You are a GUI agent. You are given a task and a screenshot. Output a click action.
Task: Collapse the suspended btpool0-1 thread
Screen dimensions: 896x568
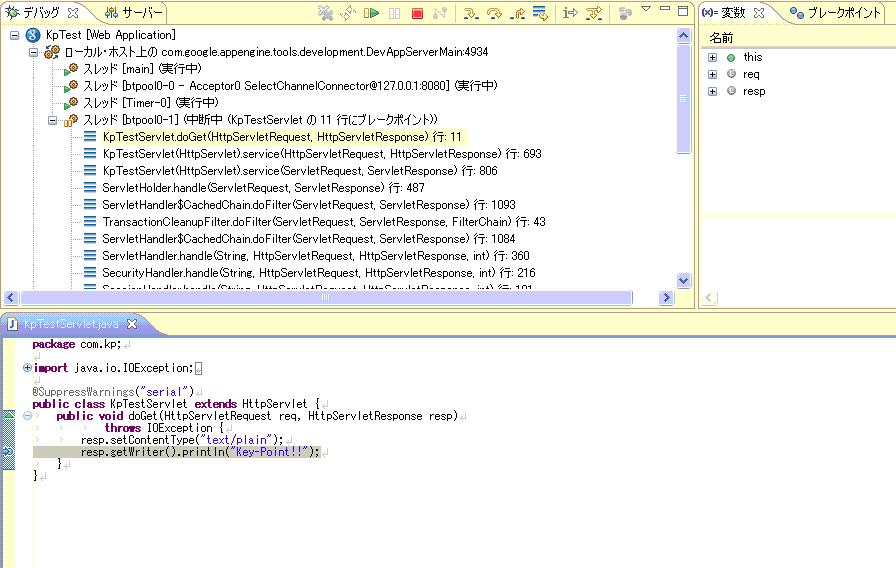(x=53, y=121)
